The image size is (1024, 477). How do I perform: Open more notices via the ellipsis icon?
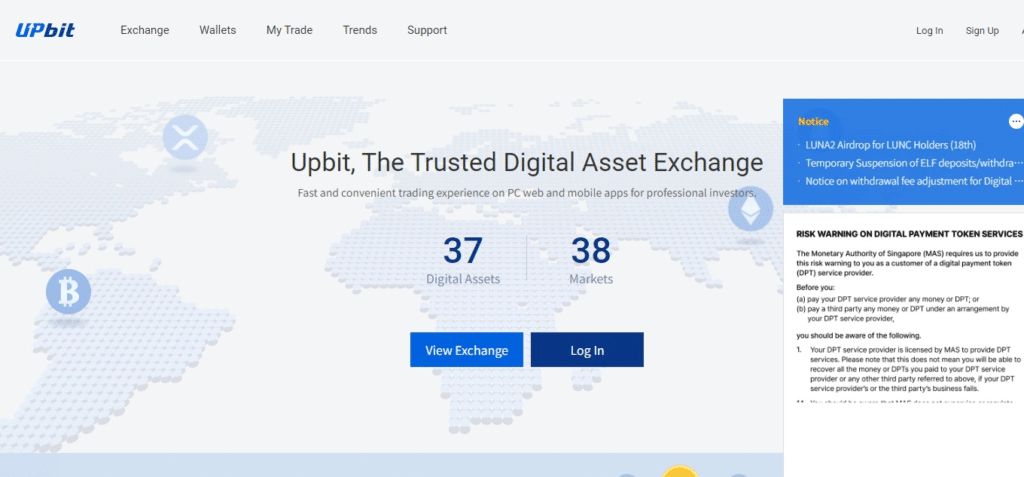point(1016,121)
